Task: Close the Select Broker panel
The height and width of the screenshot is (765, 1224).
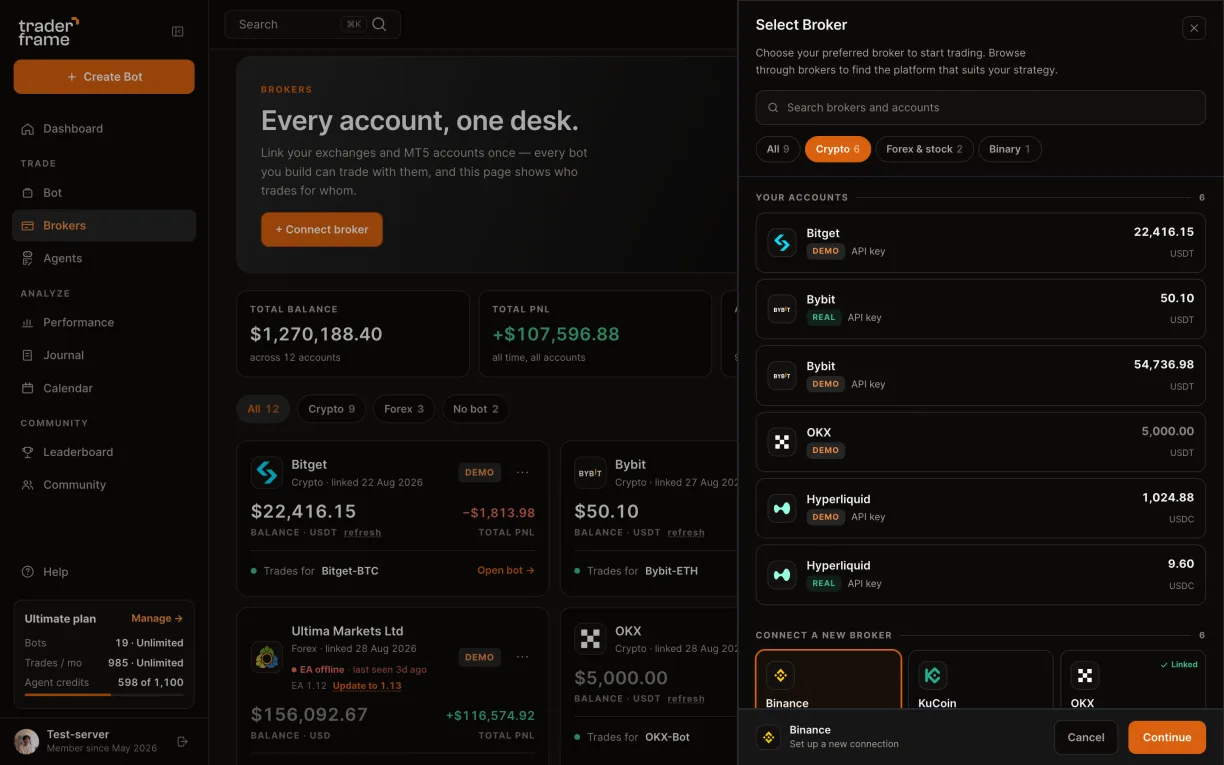Action: (x=1194, y=29)
